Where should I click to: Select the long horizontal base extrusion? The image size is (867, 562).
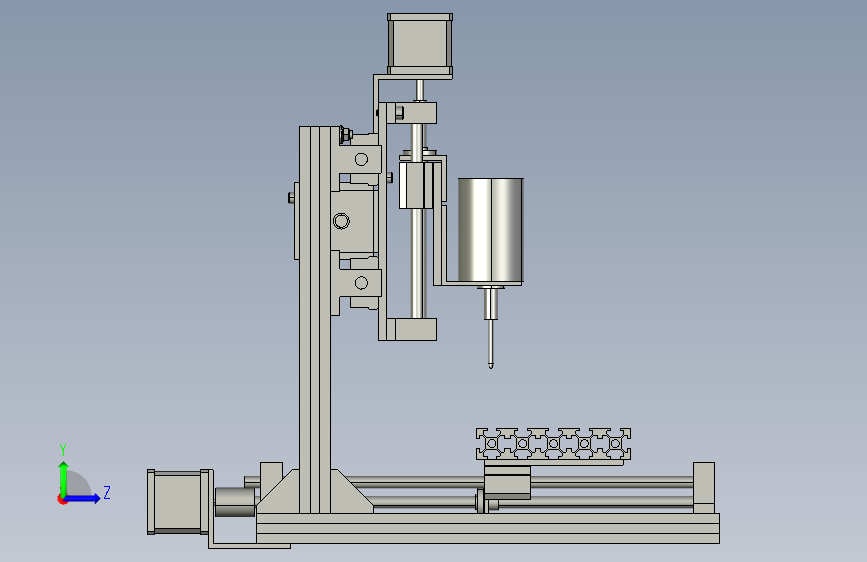click(488, 528)
